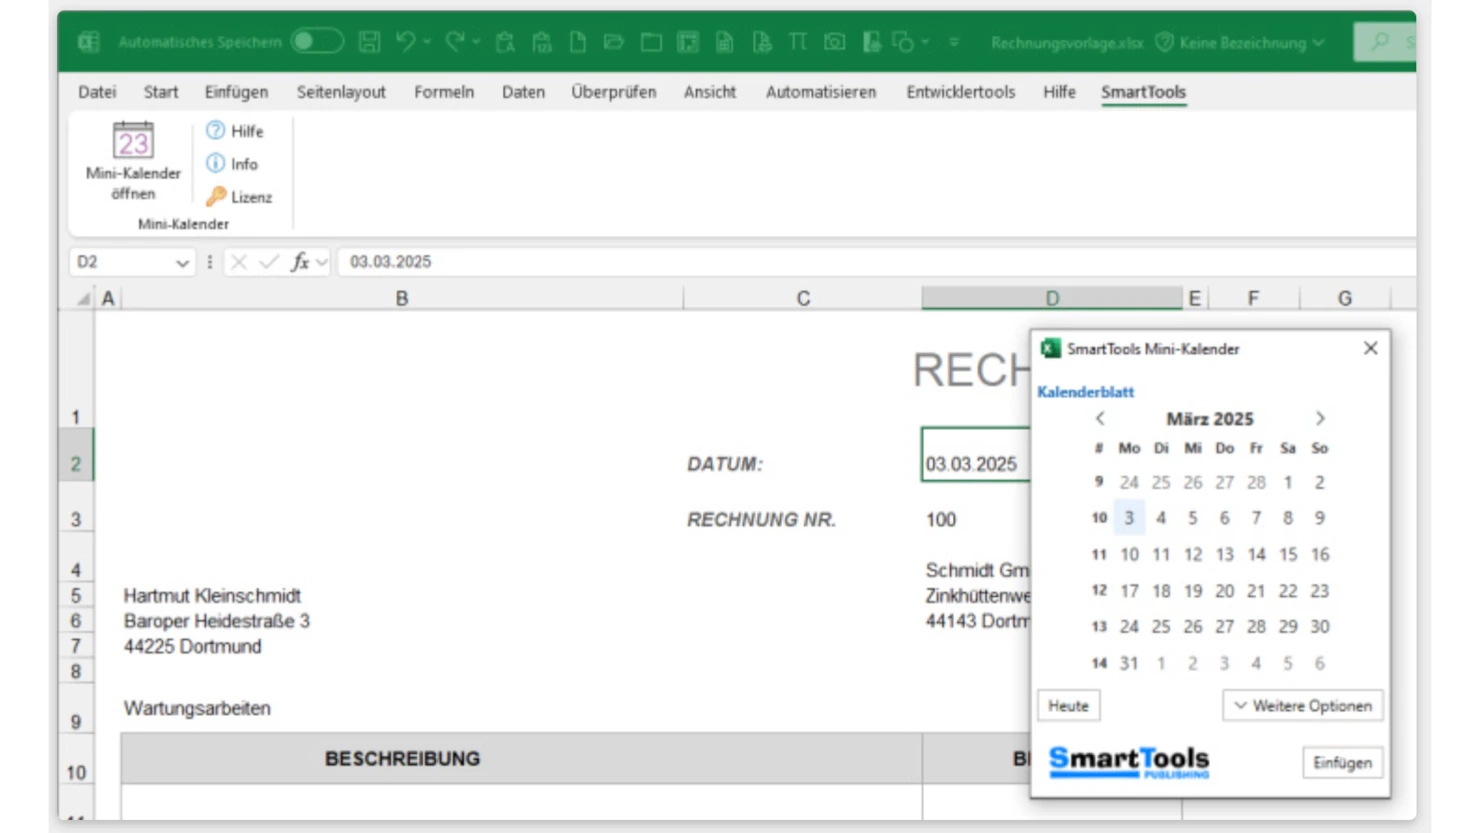Click the Redo arrow icon
The height and width of the screenshot is (833, 1480).
pyautogui.click(x=455, y=41)
